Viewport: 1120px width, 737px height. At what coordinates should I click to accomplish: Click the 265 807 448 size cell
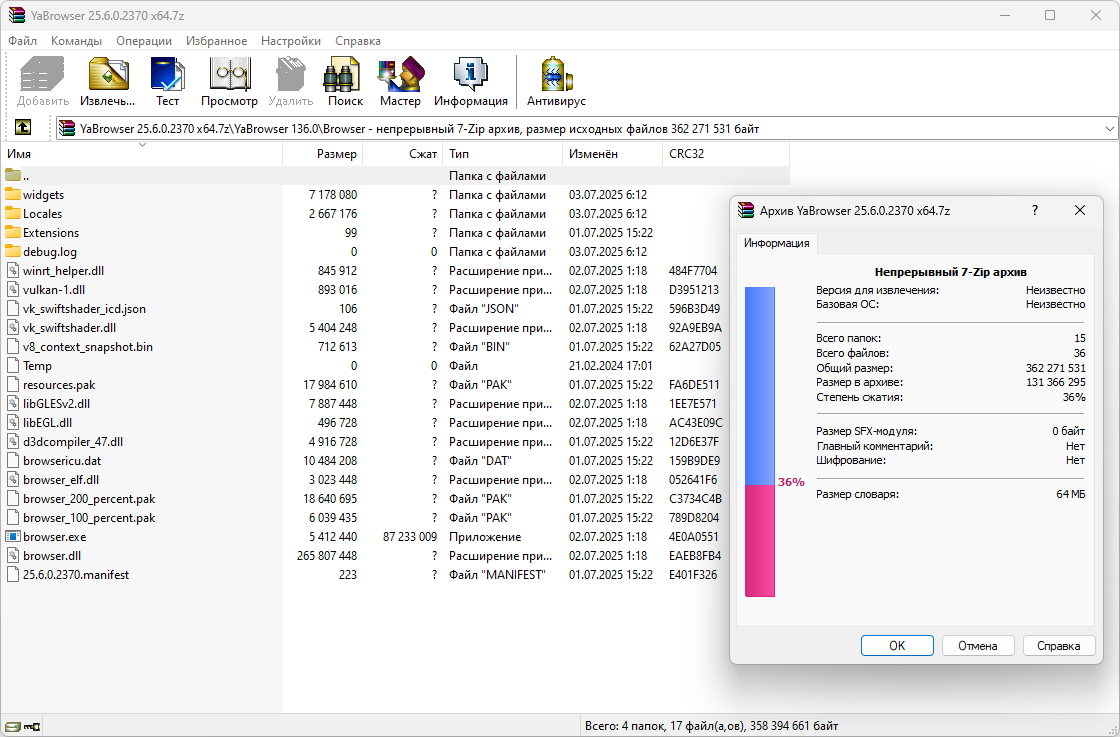327,556
